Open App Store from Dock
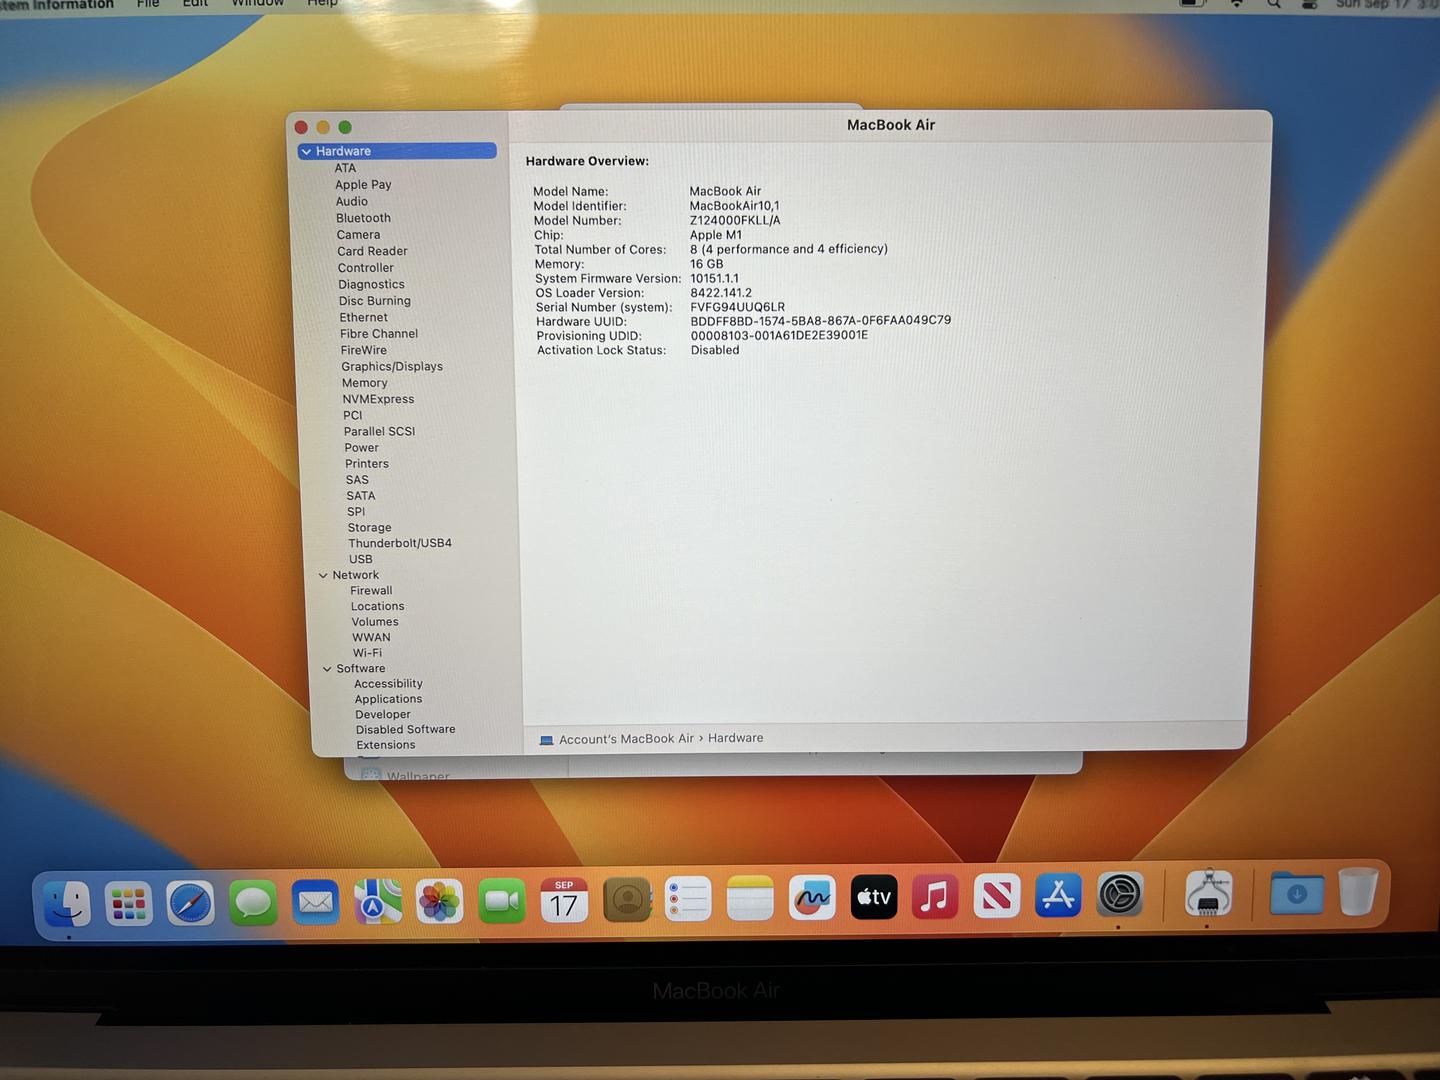 (1058, 895)
